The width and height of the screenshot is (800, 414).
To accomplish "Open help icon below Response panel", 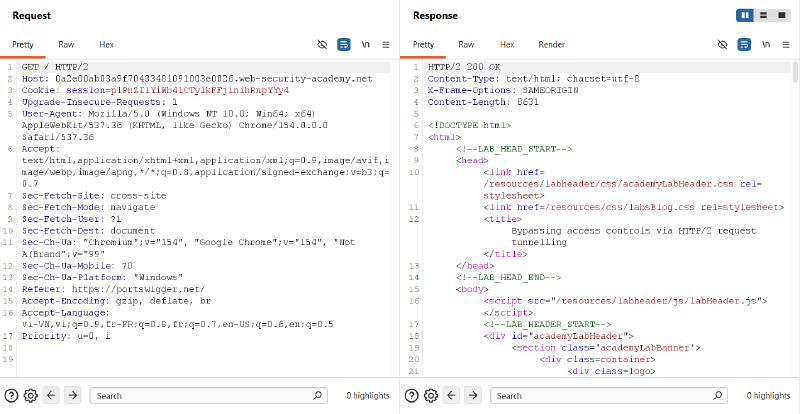I will pos(411,396).
